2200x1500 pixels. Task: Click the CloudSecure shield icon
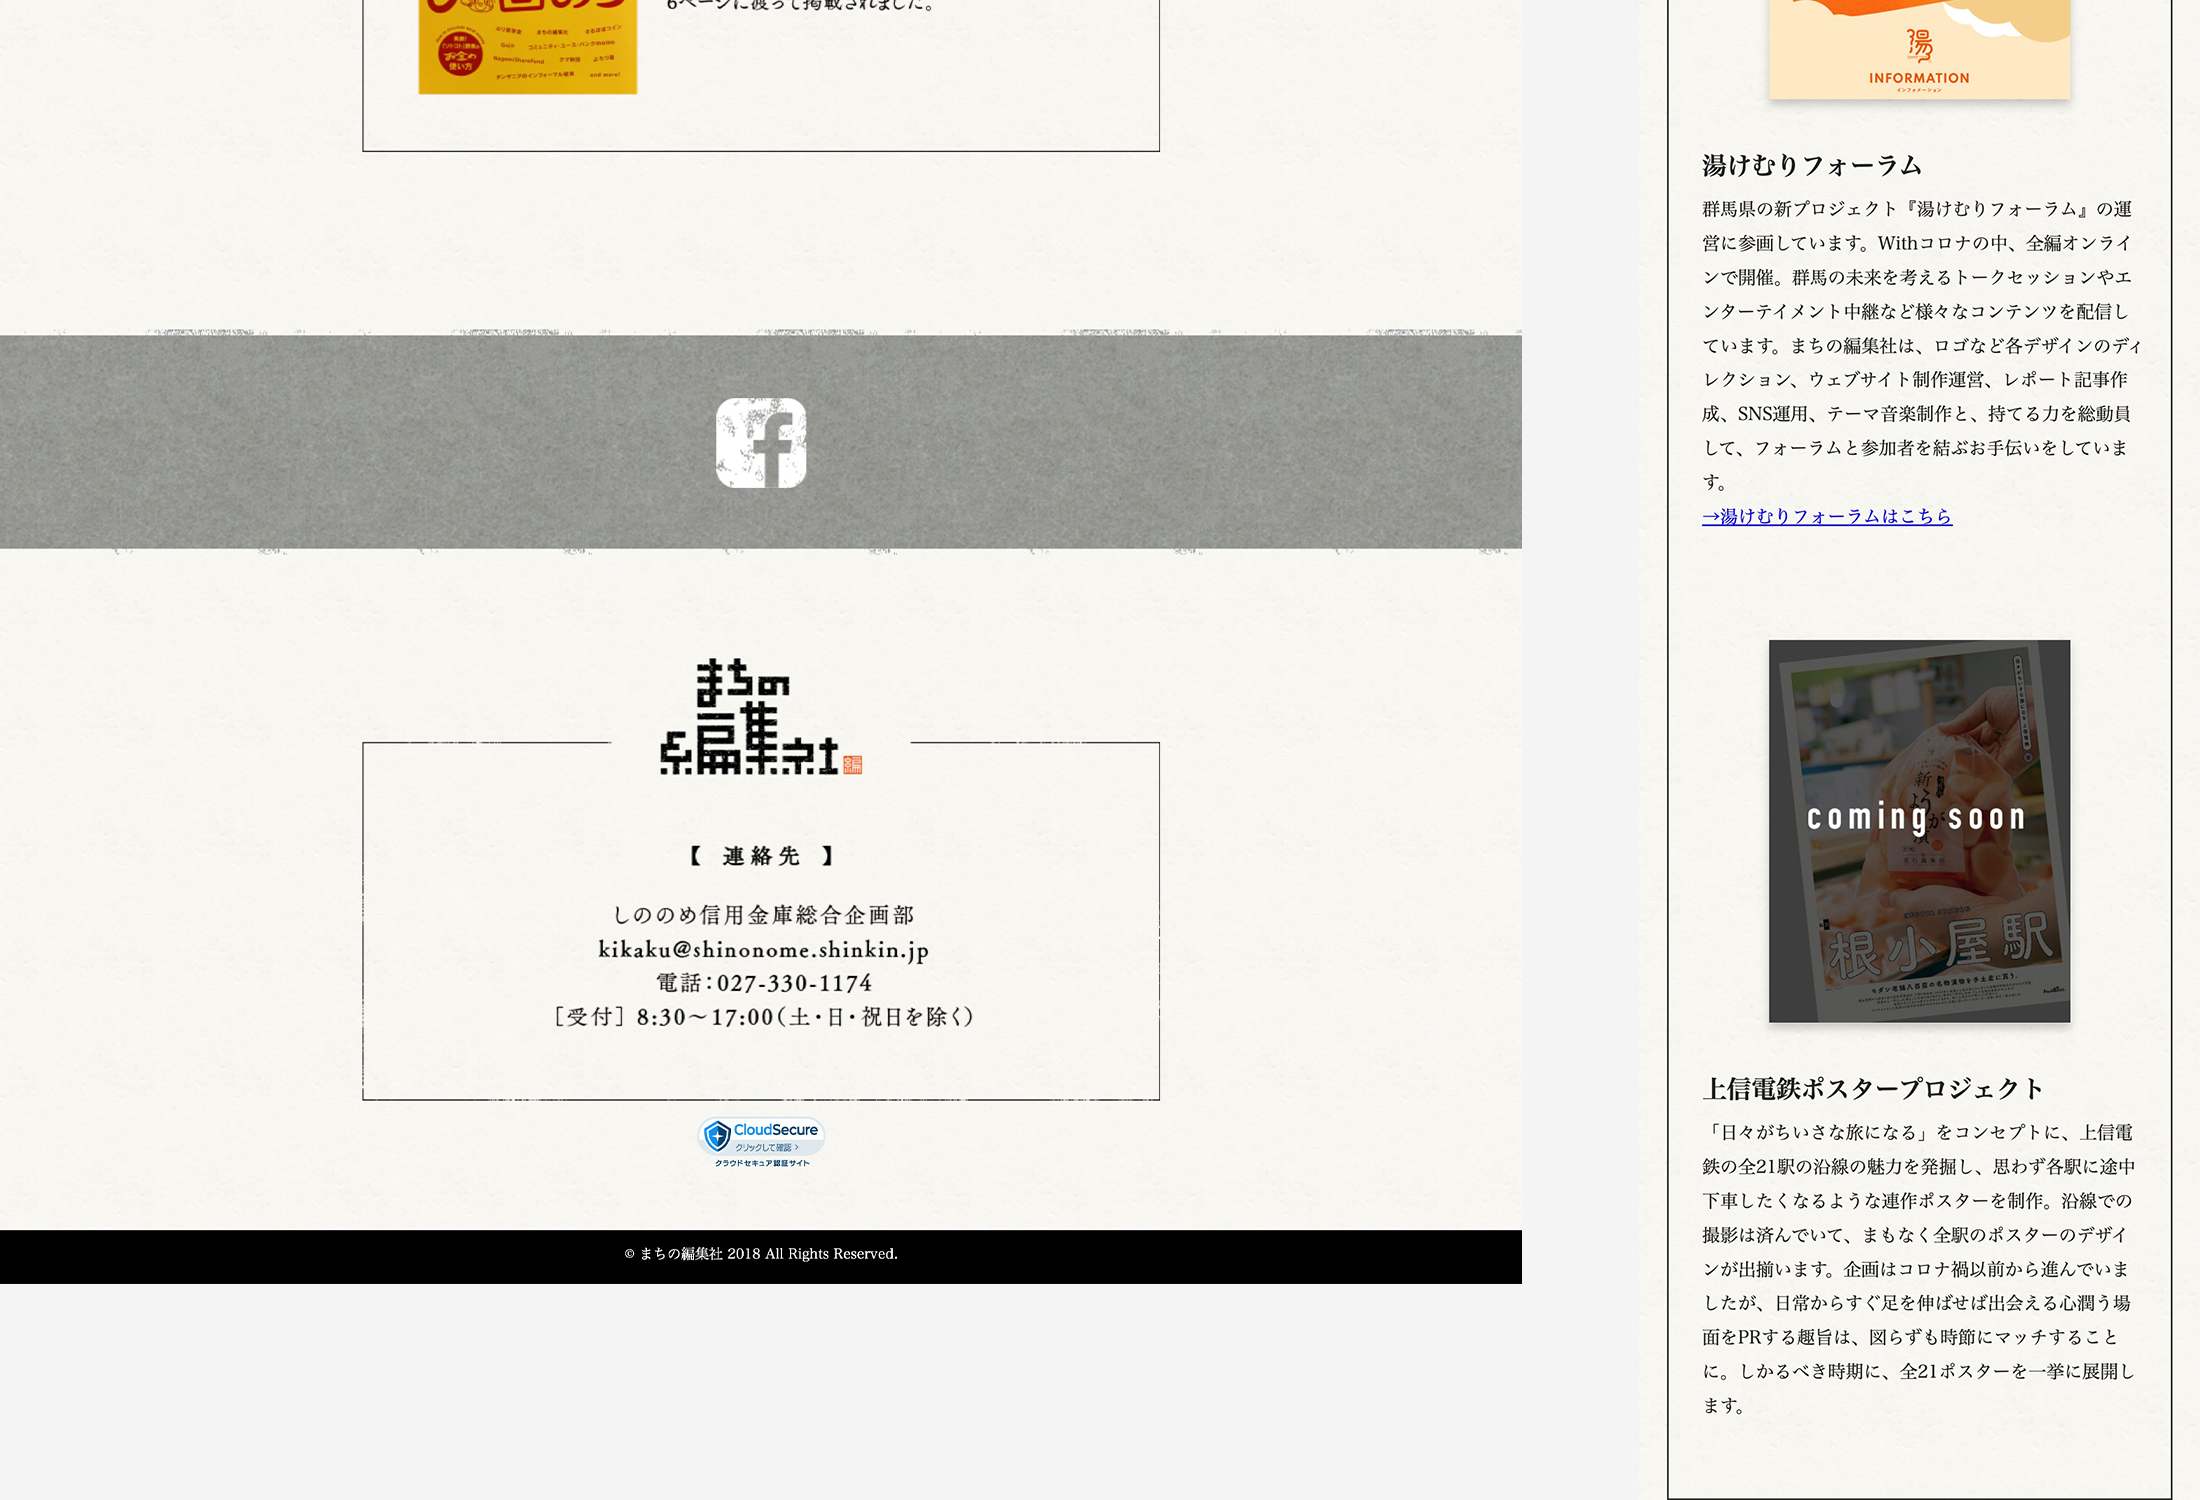tap(717, 1136)
